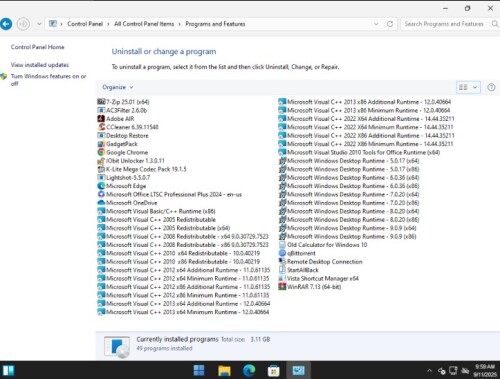
Task: Open the help question mark button
Action: click(x=491, y=87)
